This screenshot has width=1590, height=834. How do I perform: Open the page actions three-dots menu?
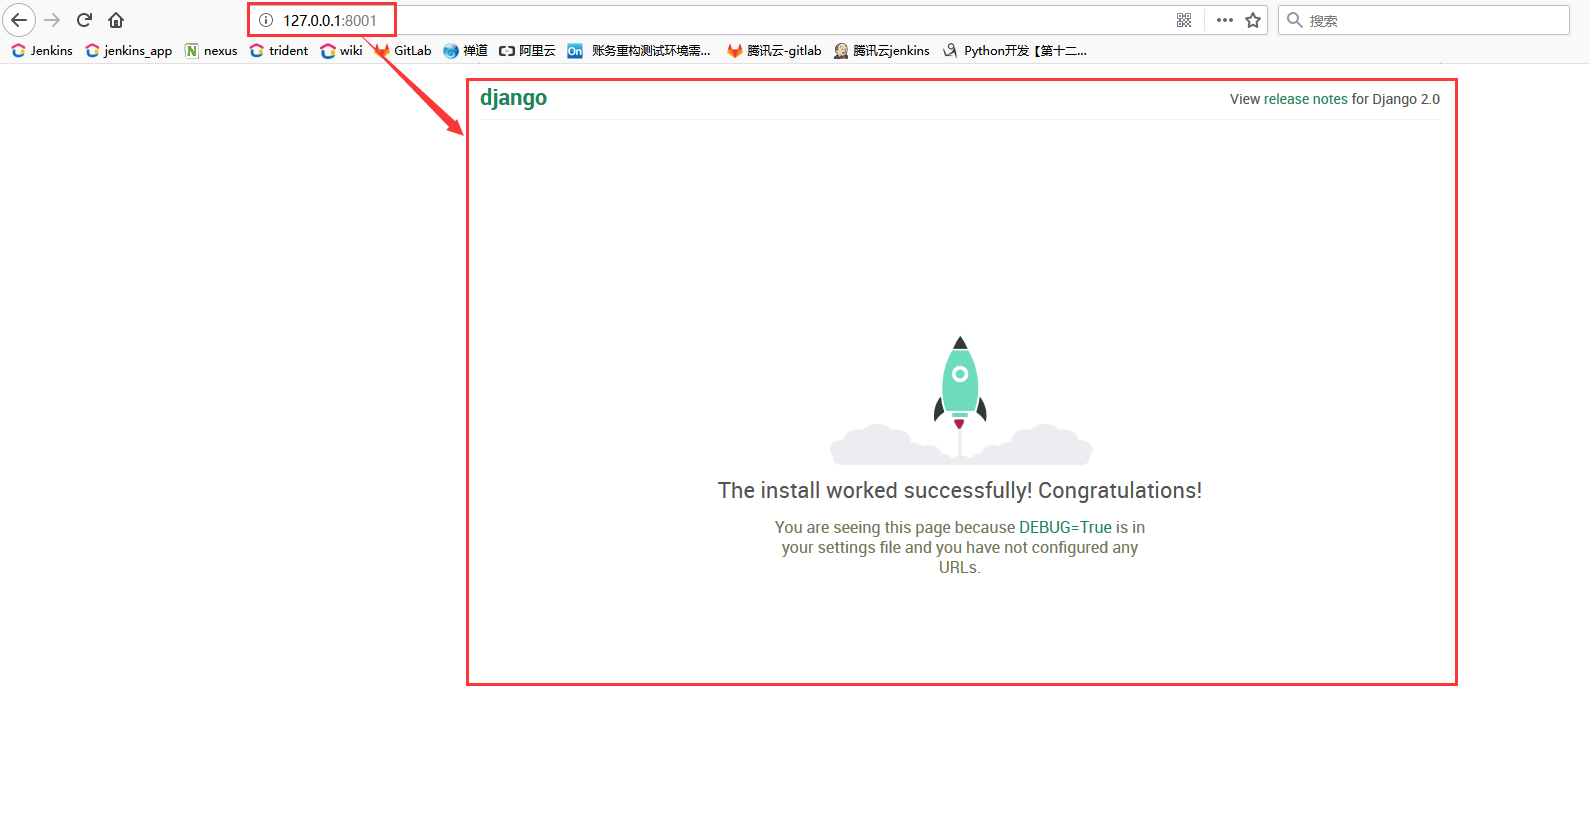pos(1225,20)
